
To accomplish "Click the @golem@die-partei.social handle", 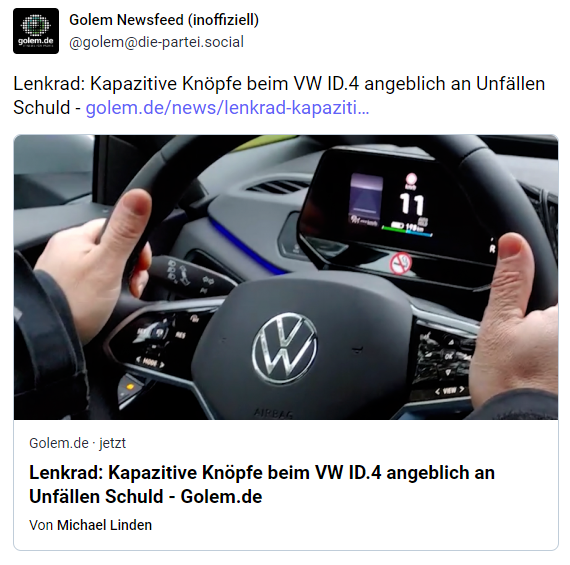I will click(156, 42).
